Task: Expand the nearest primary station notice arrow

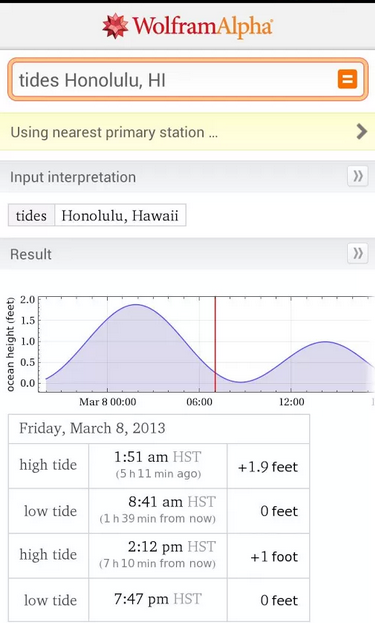Action: pos(361,132)
